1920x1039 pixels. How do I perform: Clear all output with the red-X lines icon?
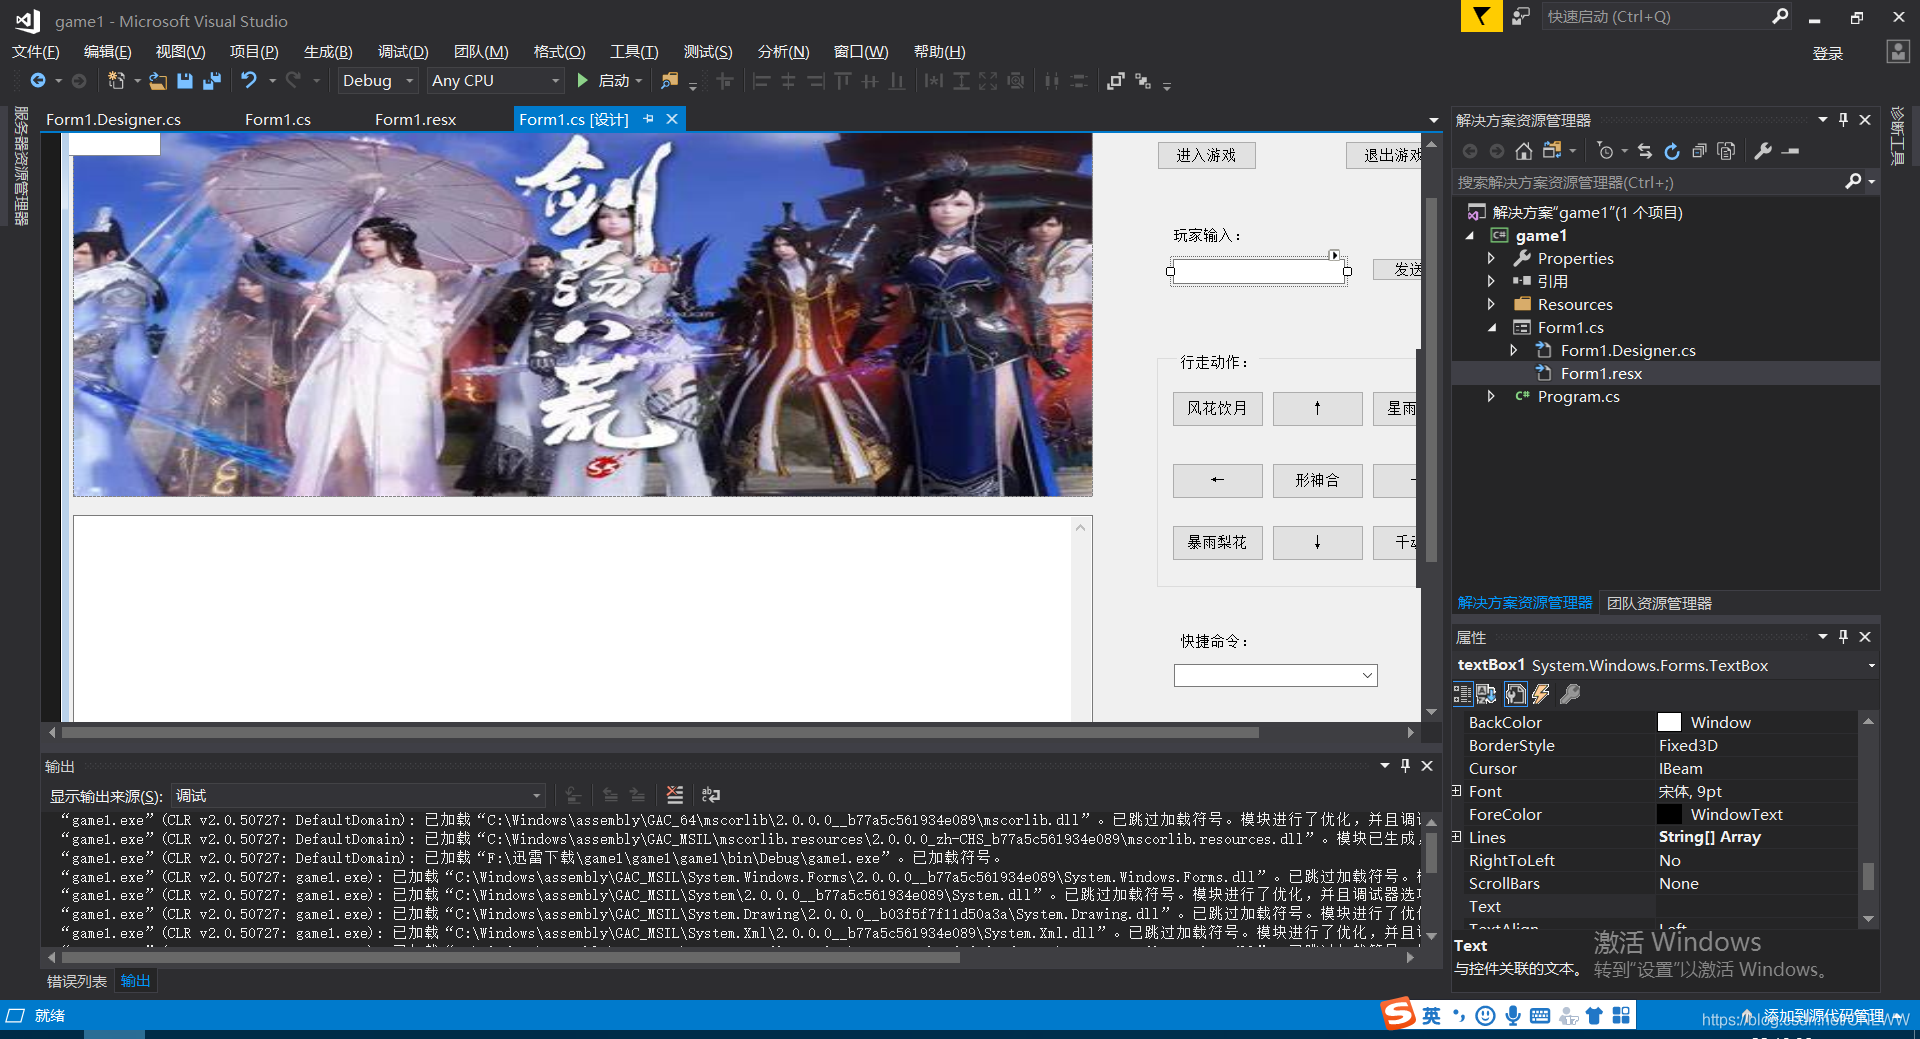[675, 795]
